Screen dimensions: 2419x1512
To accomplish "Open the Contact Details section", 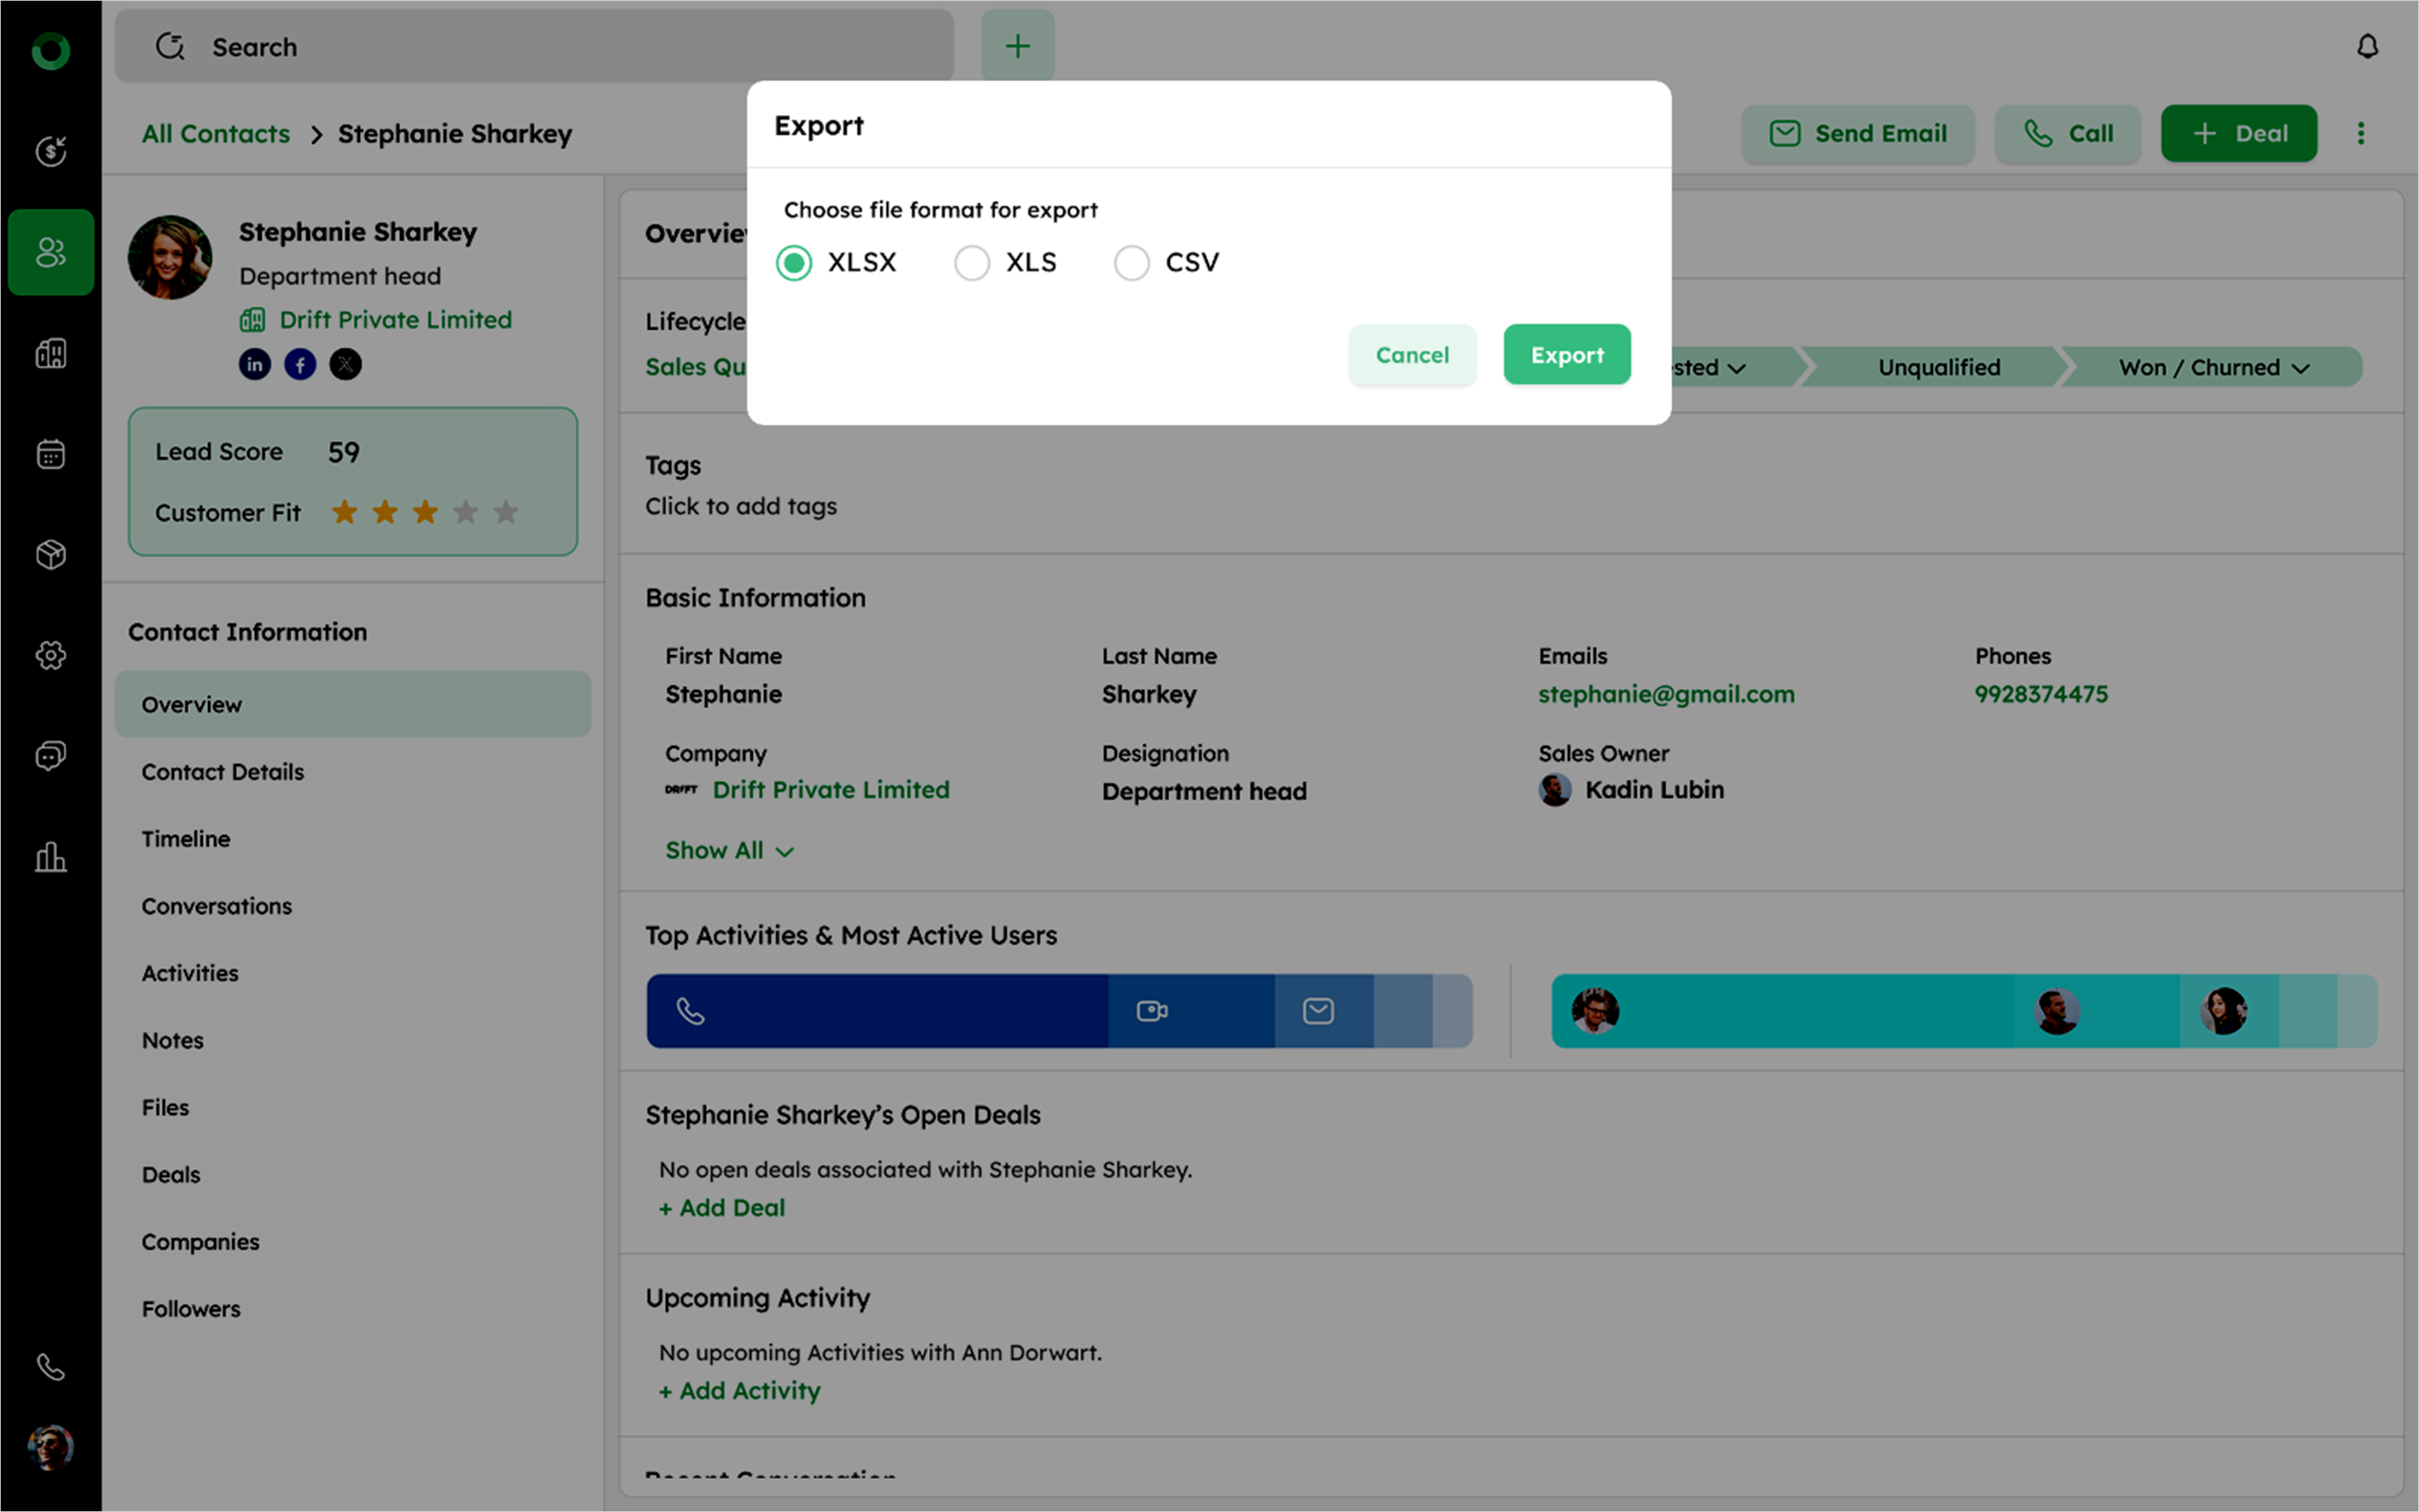I will (x=222, y=772).
